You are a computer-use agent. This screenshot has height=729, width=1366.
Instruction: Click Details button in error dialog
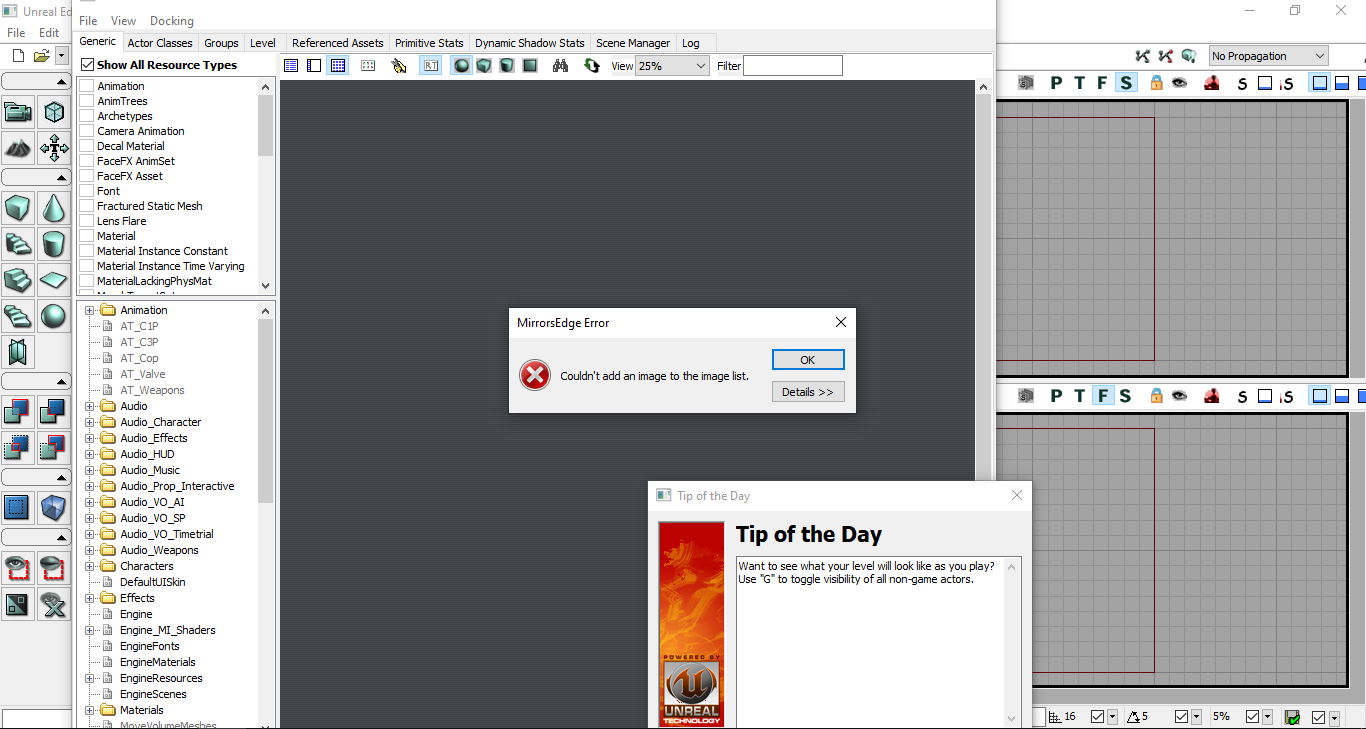[808, 392]
